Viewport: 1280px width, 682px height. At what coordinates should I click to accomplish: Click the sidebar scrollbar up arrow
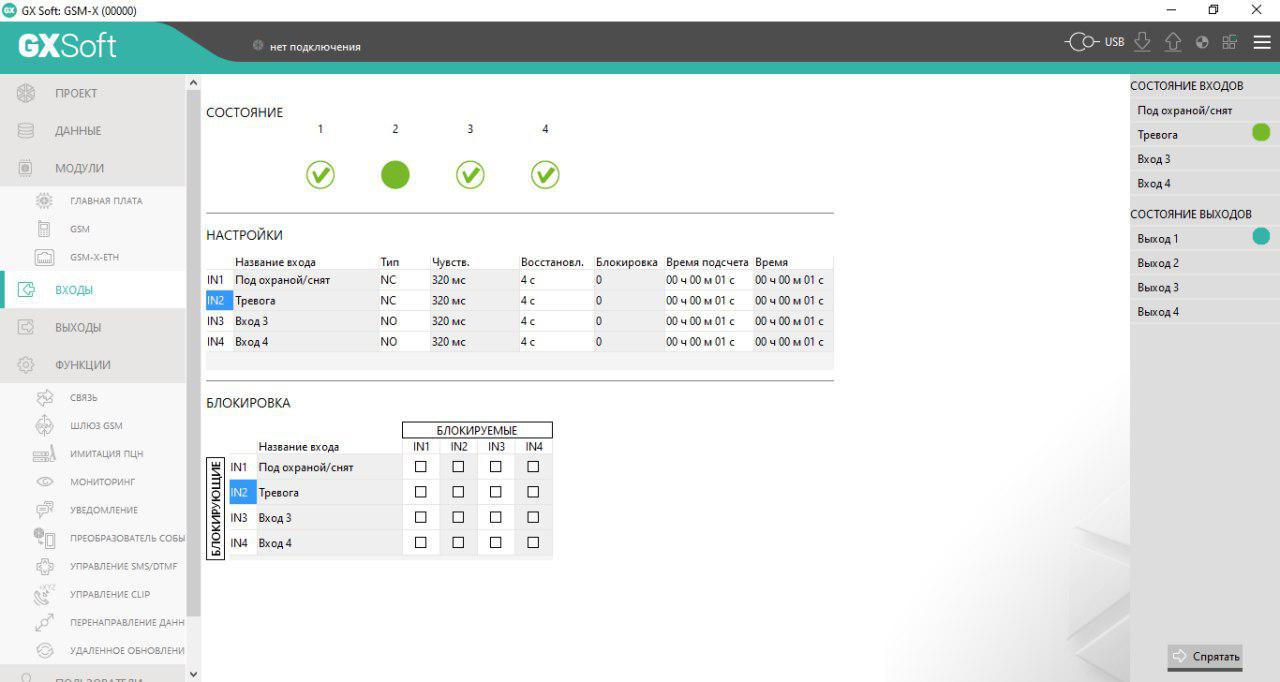coord(194,83)
